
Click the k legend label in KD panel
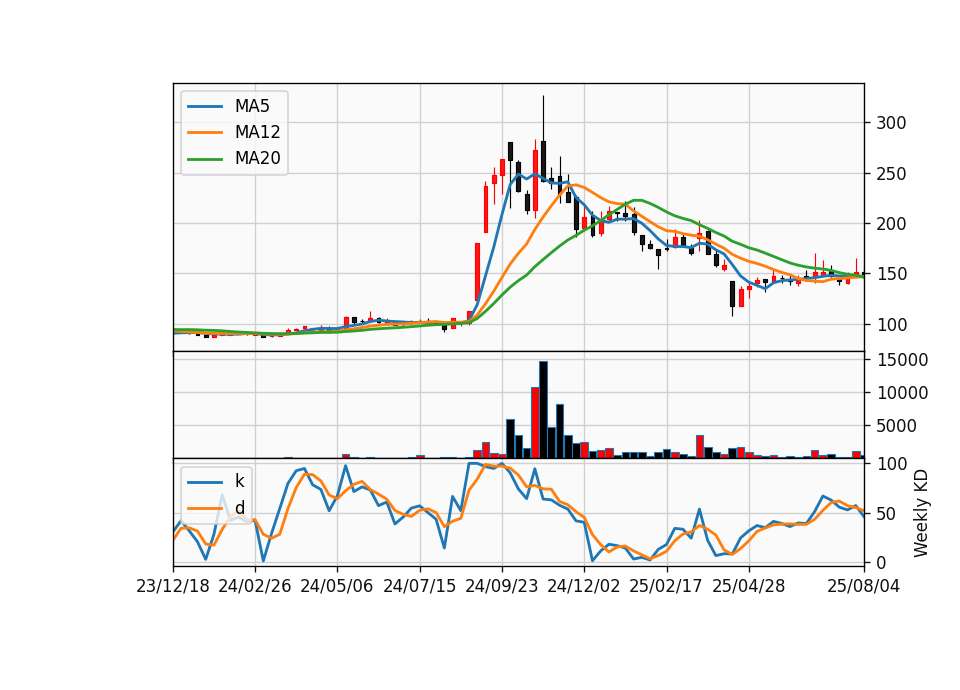pos(239,481)
